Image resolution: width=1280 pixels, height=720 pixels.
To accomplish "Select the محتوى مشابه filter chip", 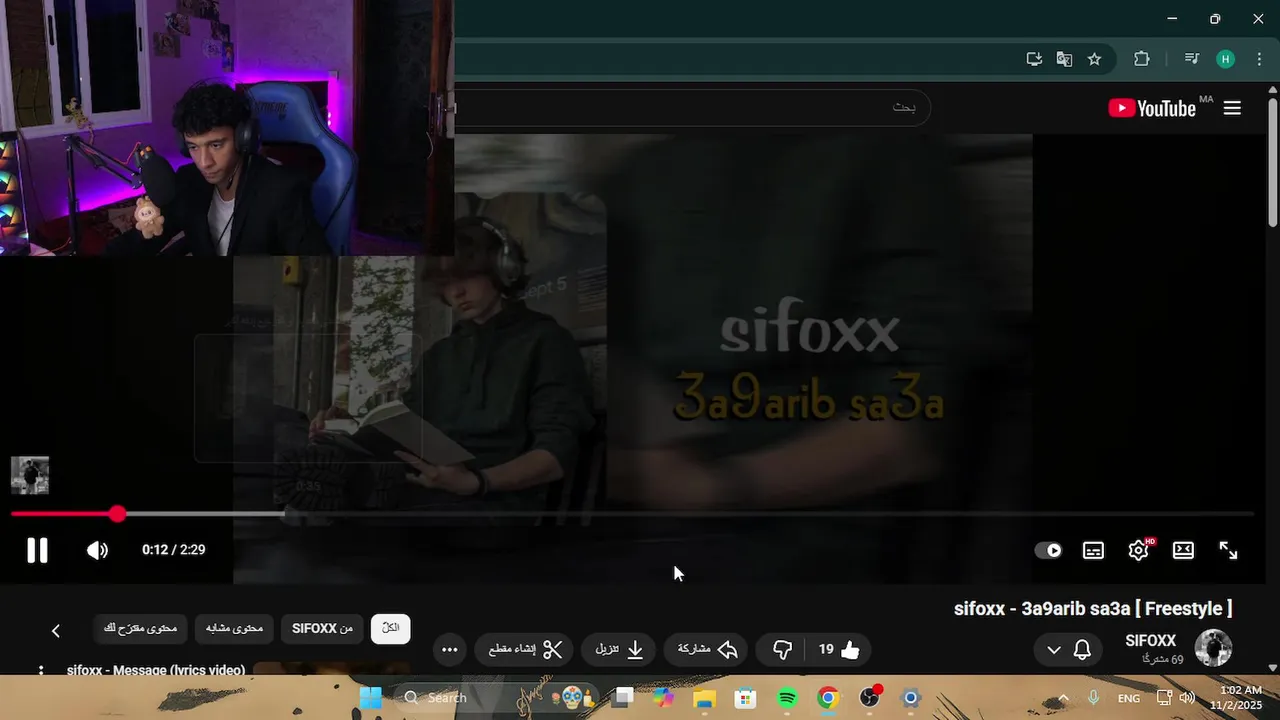I will click(x=234, y=628).
